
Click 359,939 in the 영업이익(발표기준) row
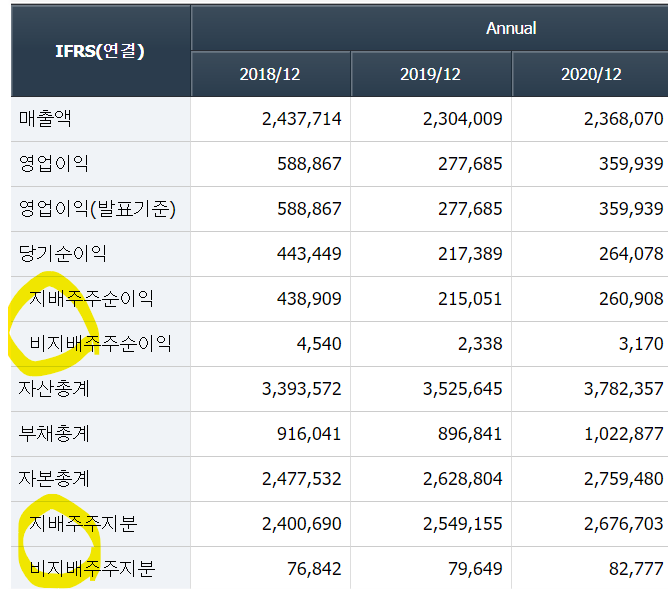tap(631, 209)
